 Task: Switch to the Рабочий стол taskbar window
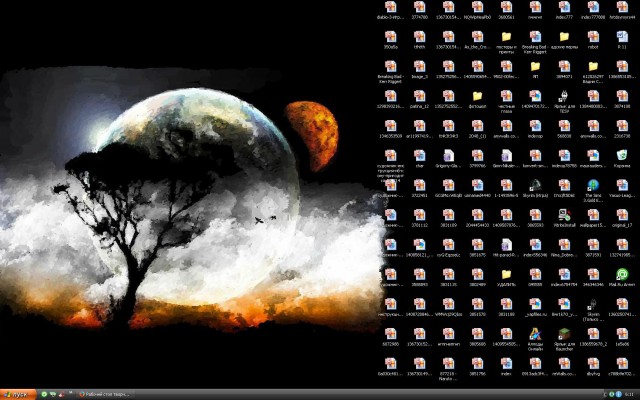point(104,394)
